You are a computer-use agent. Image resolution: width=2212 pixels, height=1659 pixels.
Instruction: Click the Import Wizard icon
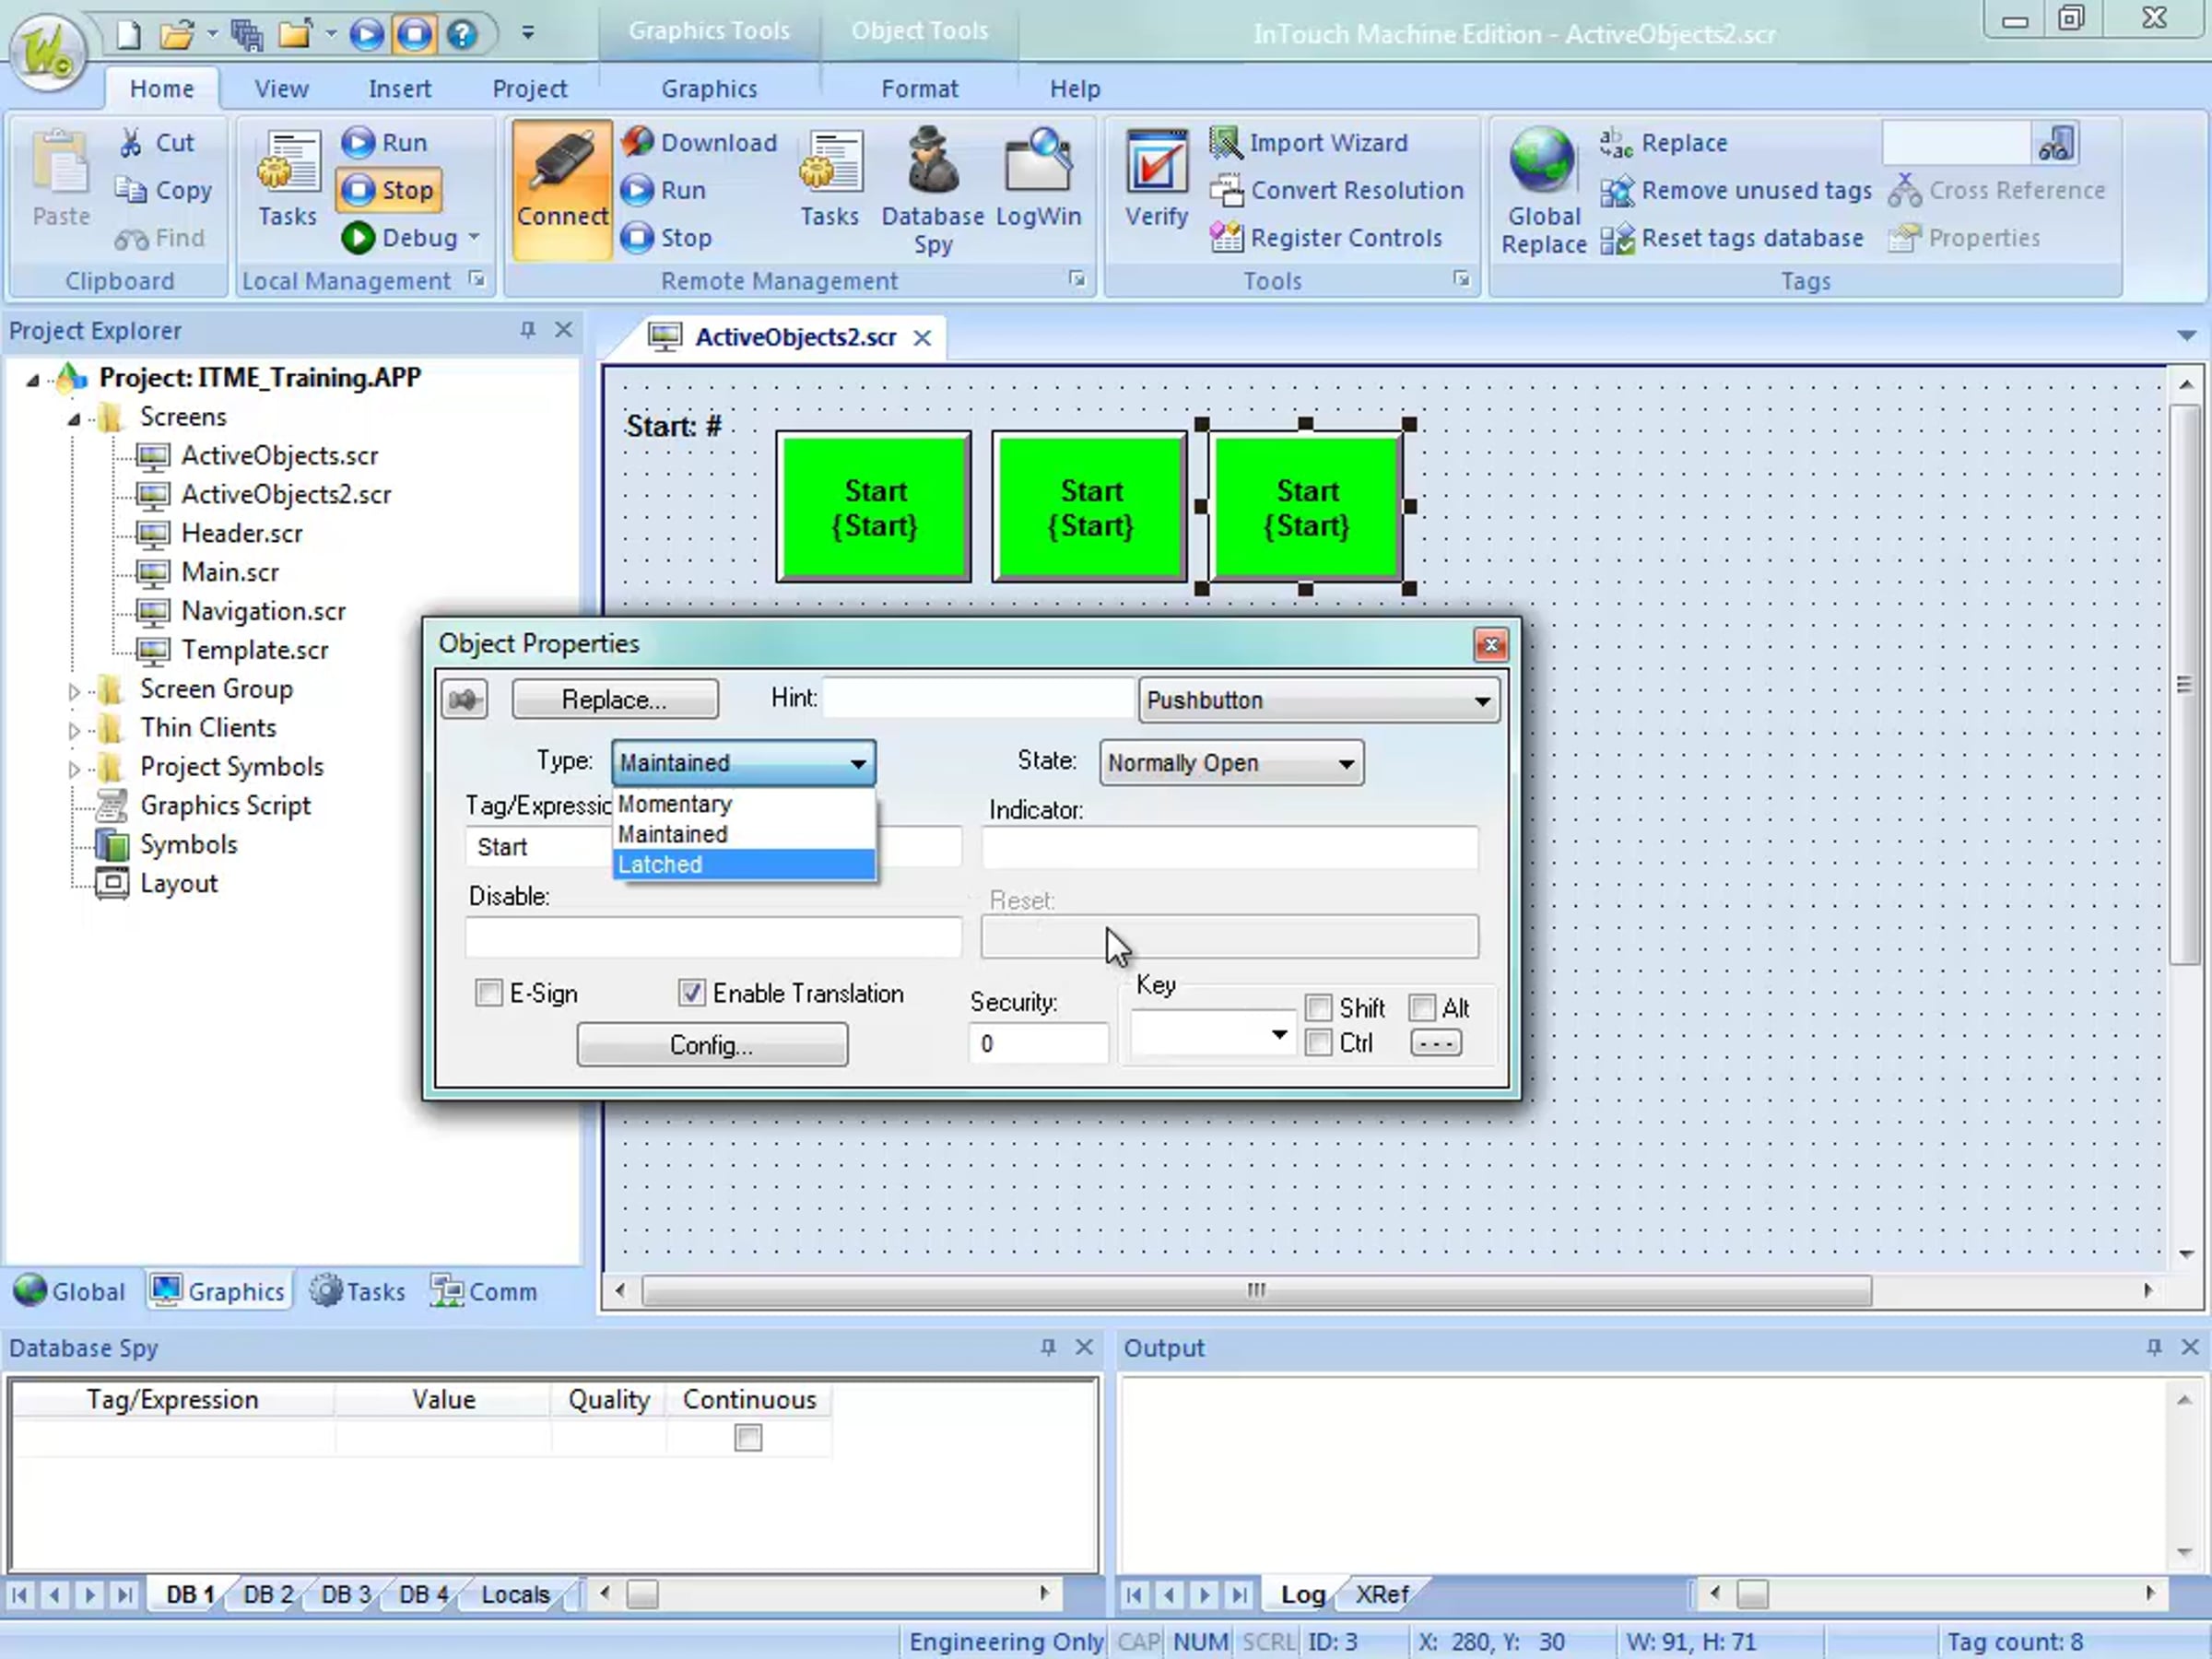pos(1225,143)
